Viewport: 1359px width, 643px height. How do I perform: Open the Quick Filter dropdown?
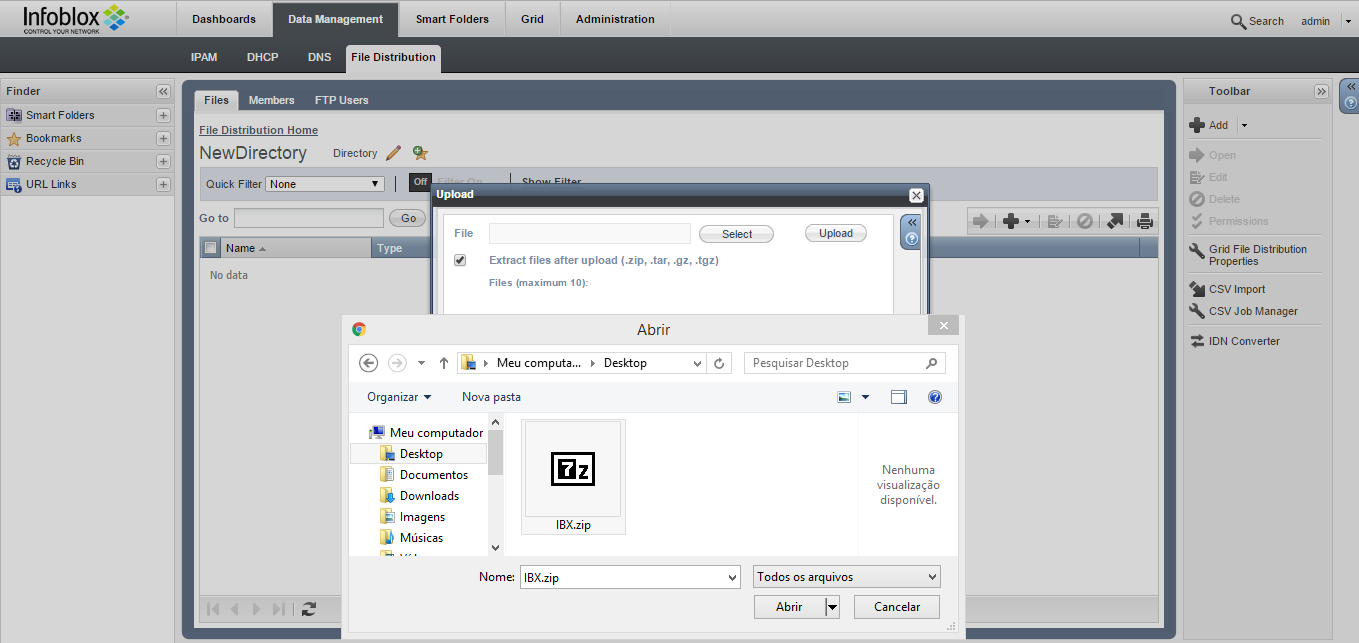click(x=324, y=183)
